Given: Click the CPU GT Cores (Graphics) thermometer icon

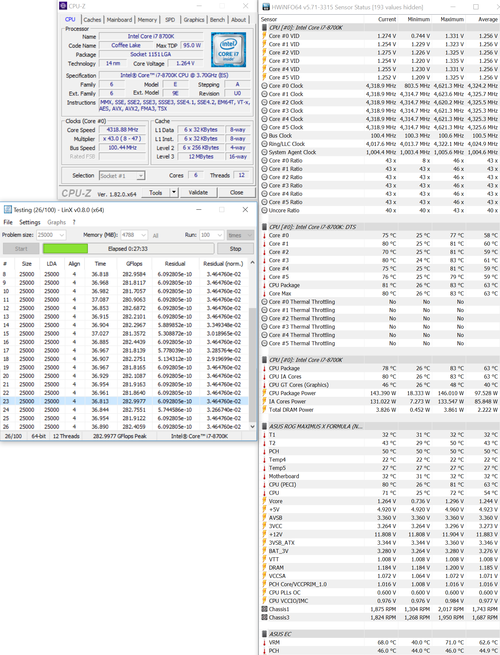Looking at the screenshot, I should pyautogui.click(x=264, y=385).
